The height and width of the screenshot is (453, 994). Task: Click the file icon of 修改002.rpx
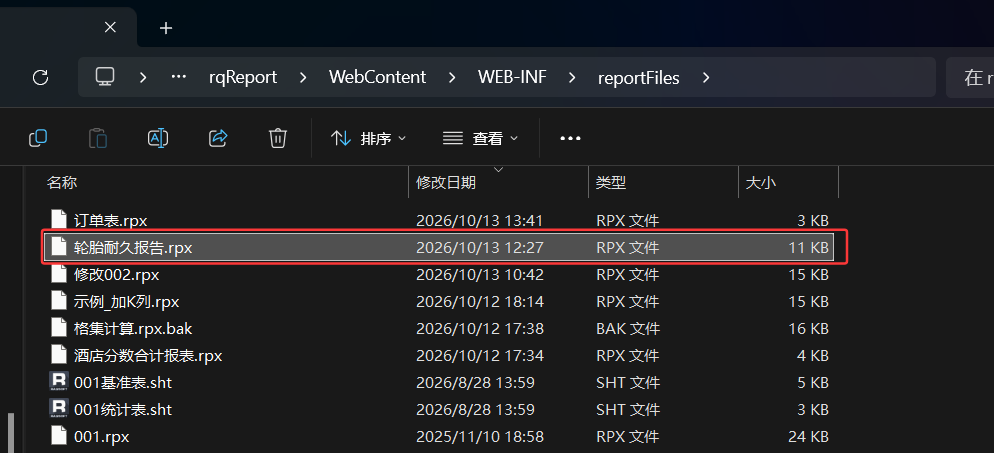pyautogui.click(x=58, y=273)
